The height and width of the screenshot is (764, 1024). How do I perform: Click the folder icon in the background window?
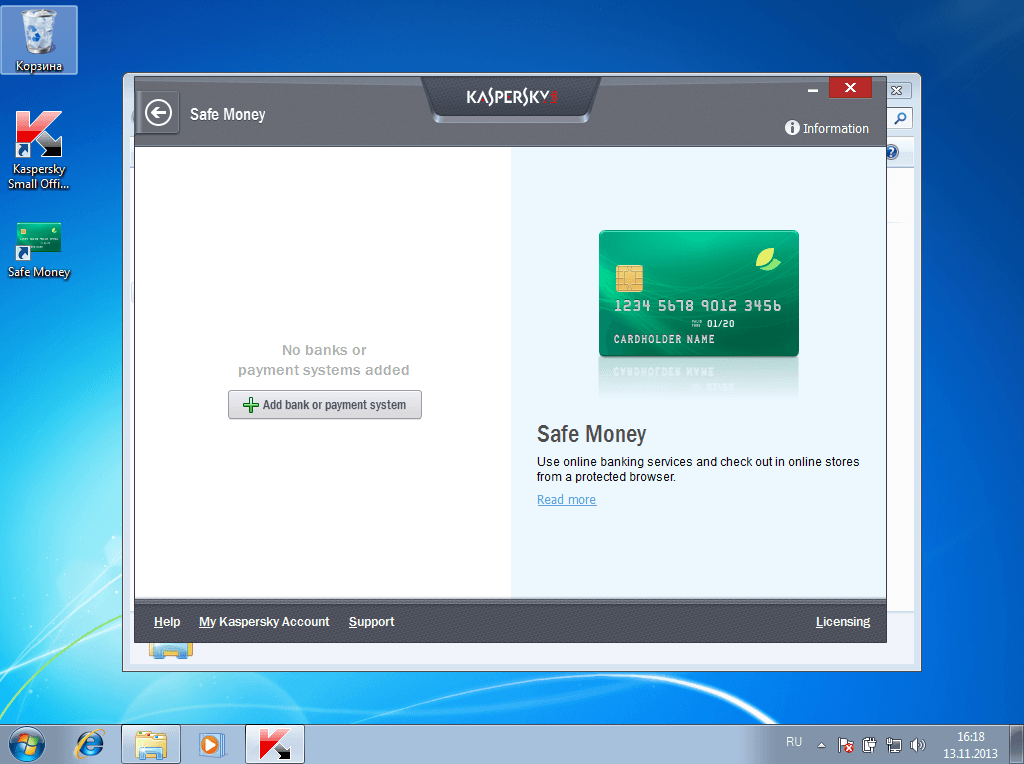coord(170,650)
